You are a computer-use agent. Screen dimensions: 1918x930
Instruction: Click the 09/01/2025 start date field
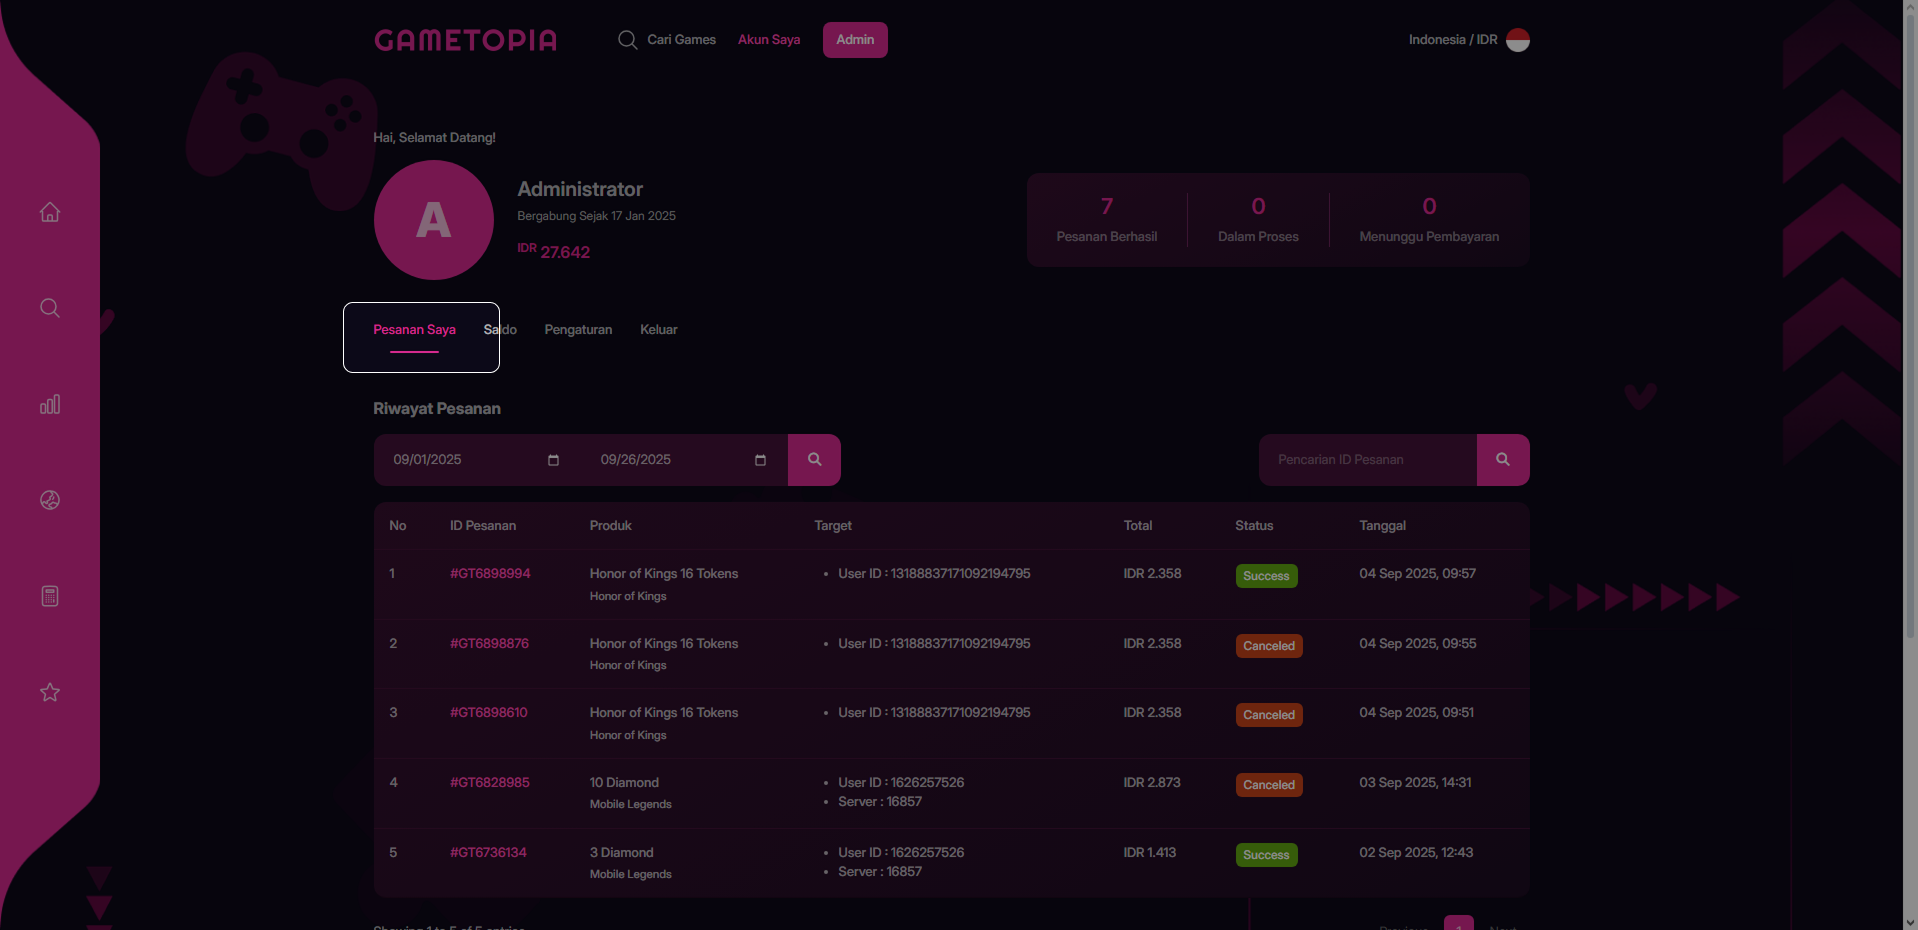477,460
